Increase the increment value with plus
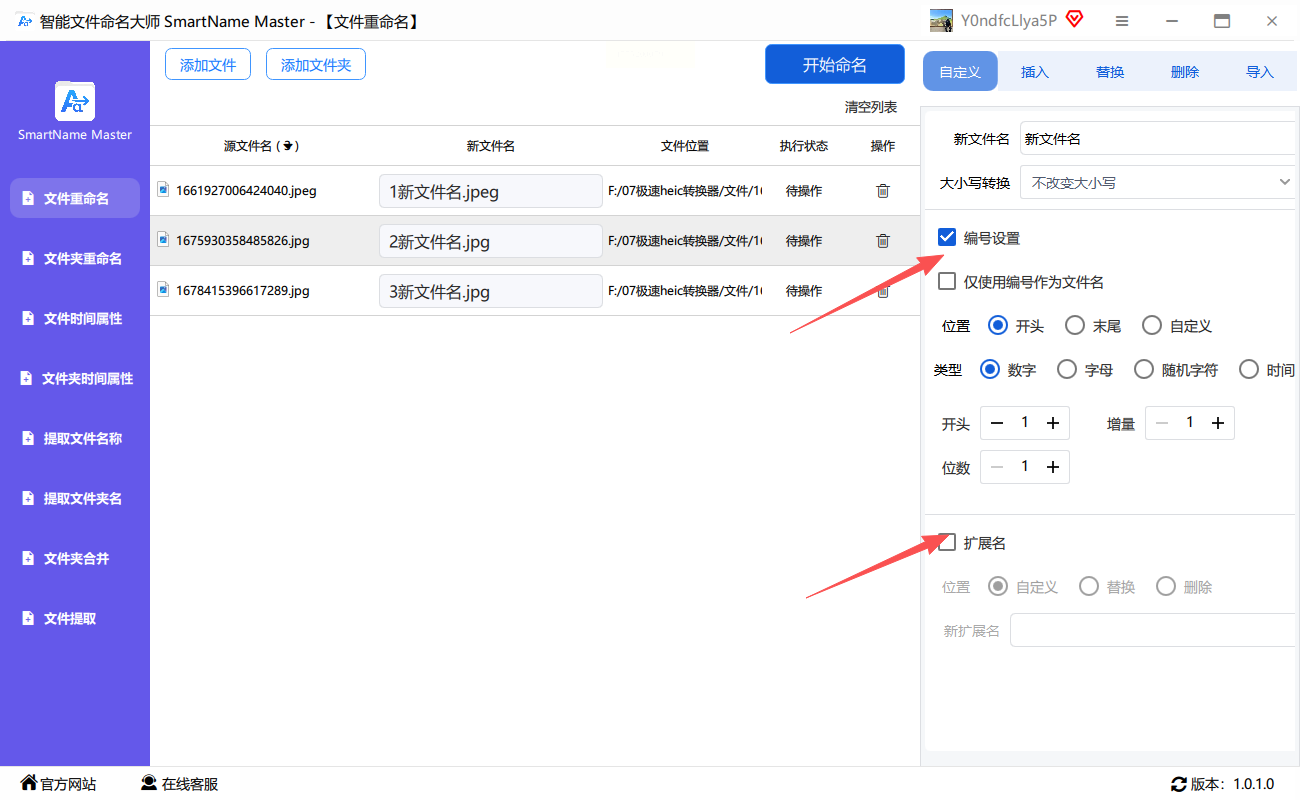The width and height of the screenshot is (1300, 800). coord(1217,423)
